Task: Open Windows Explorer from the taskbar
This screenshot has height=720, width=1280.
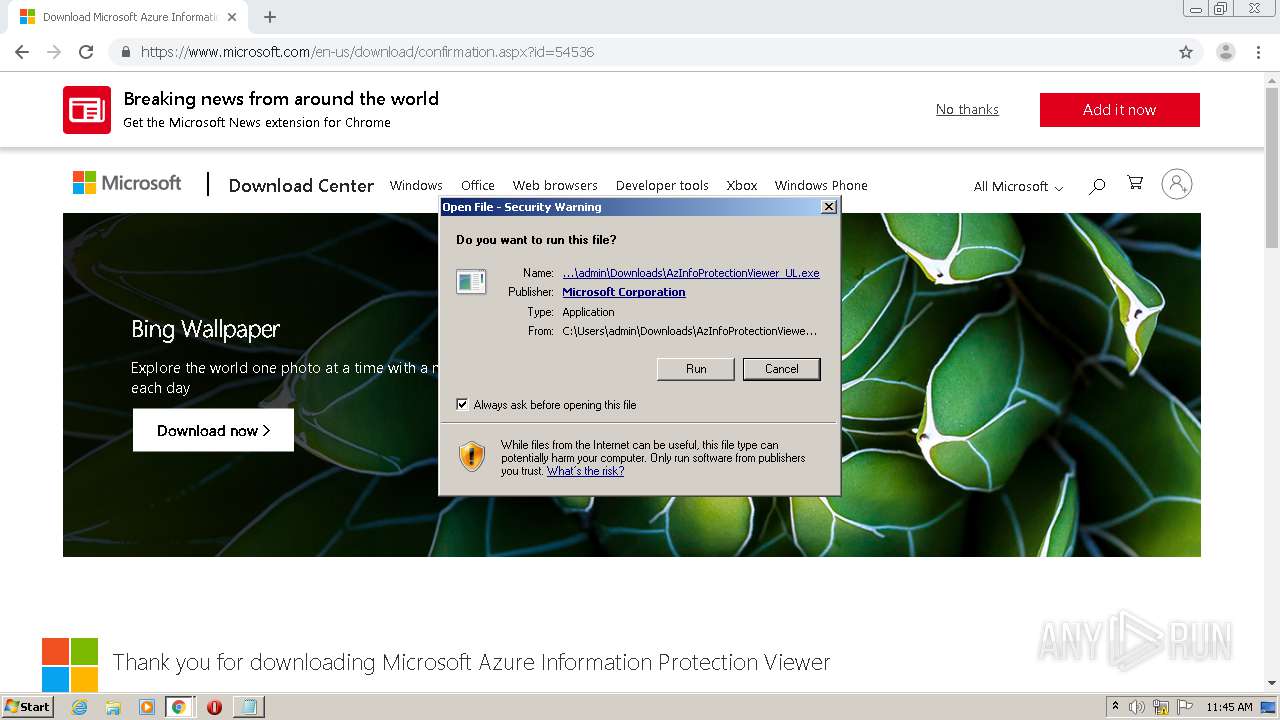Action: 113,707
